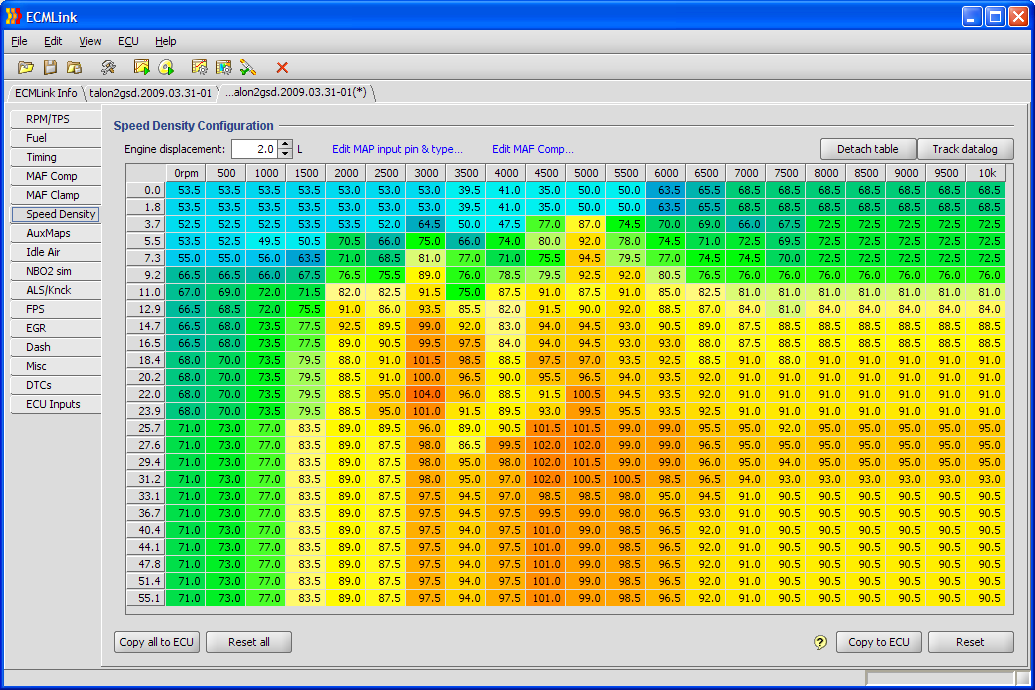Increase engine displacement with up arrow
This screenshot has width=1035, height=690.
point(285,144)
